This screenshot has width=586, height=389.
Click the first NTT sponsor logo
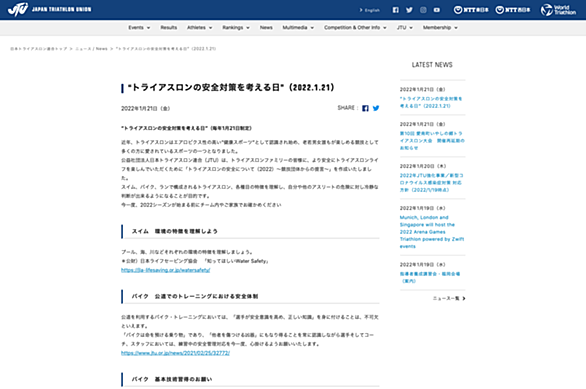[x=471, y=10]
